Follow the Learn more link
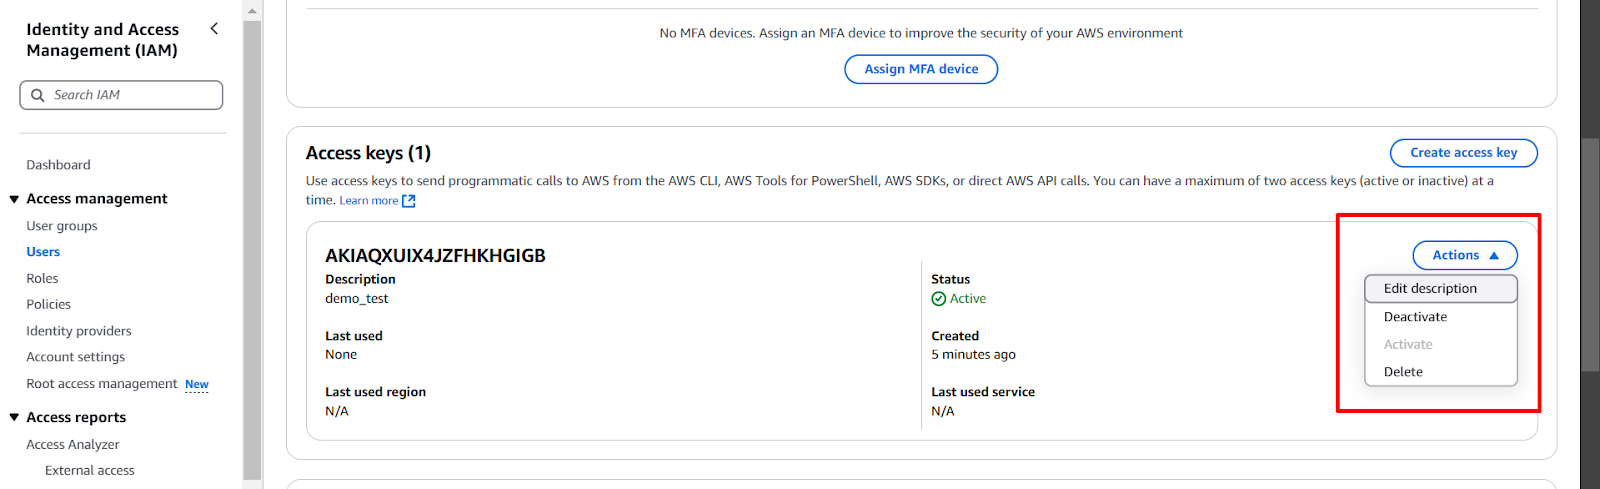This screenshot has height=489, width=1600. click(x=369, y=201)
